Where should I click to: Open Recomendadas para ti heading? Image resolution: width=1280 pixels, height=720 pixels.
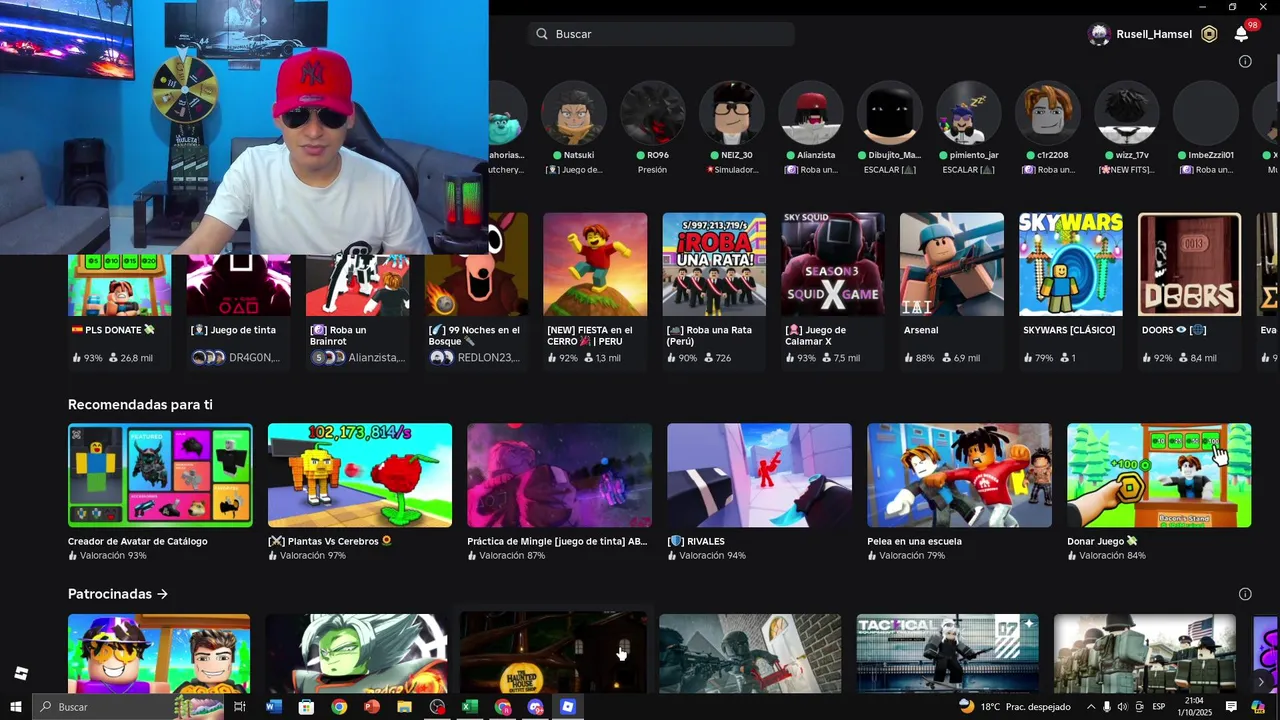coord(140,404)
